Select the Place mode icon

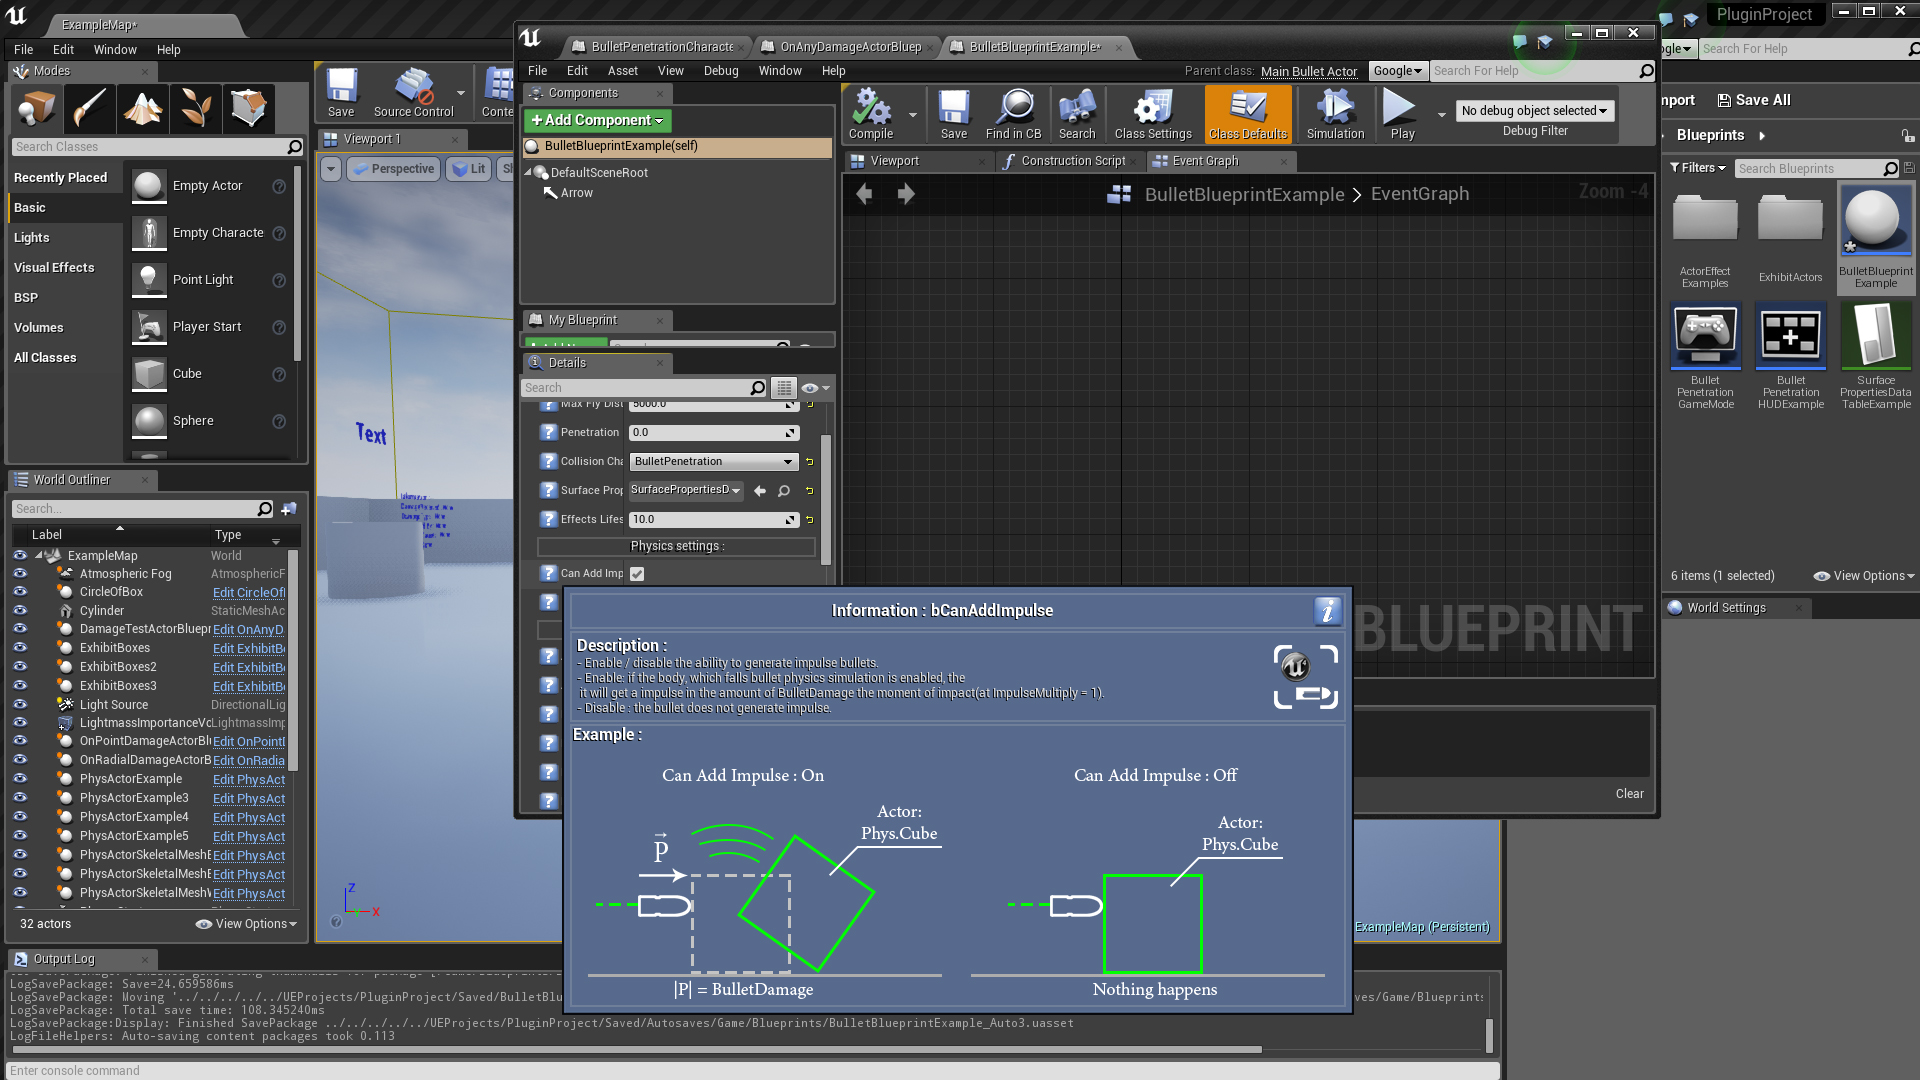click(36, 108)
